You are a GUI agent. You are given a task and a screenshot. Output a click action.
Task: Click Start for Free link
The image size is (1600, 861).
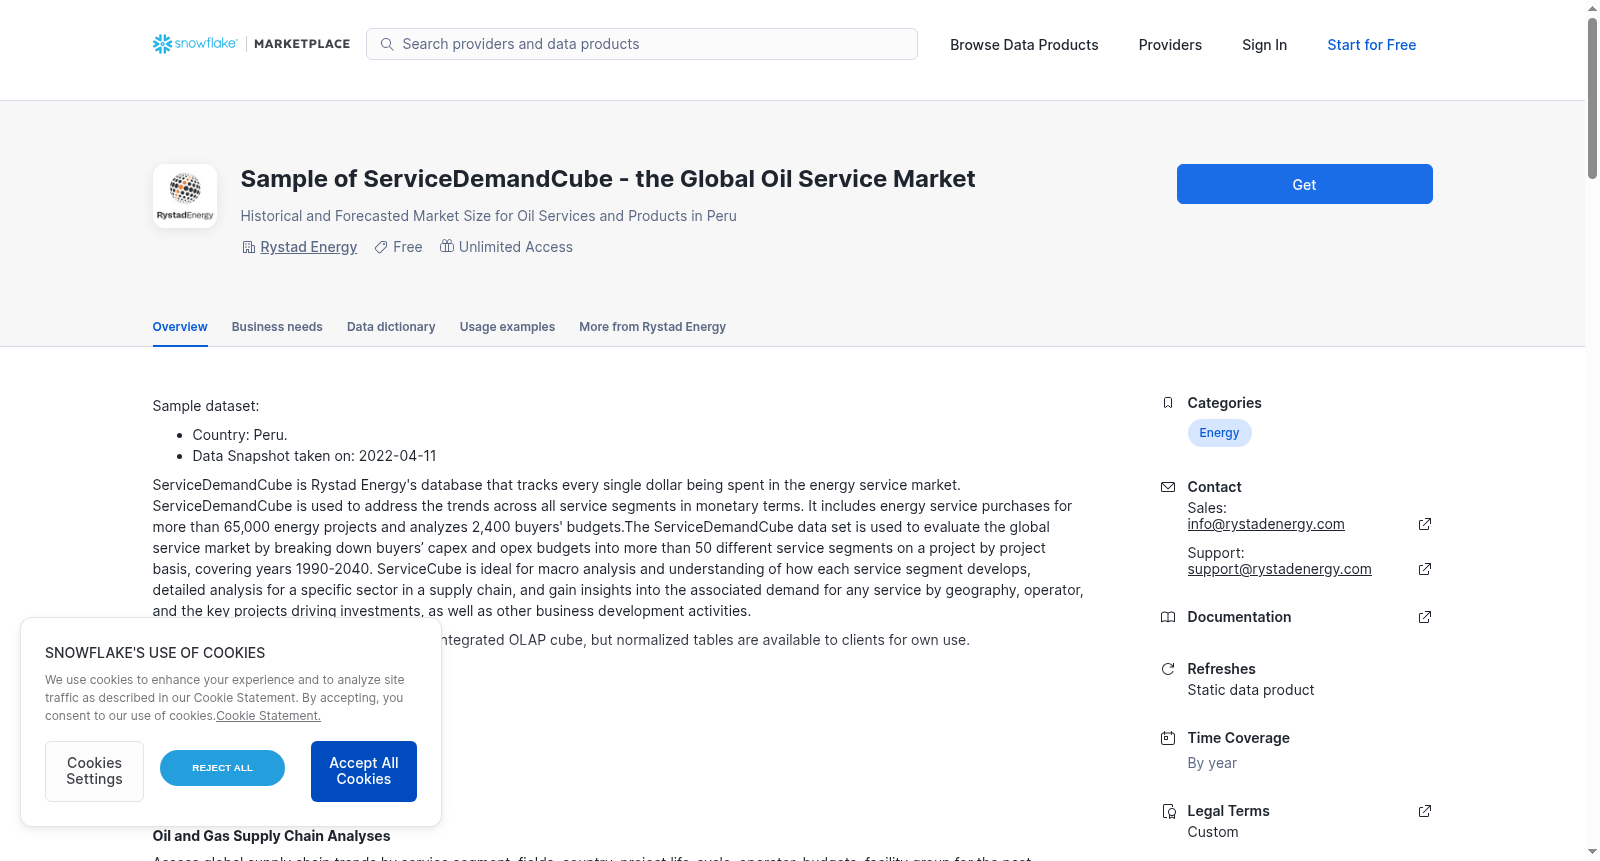click(1371, 45)
